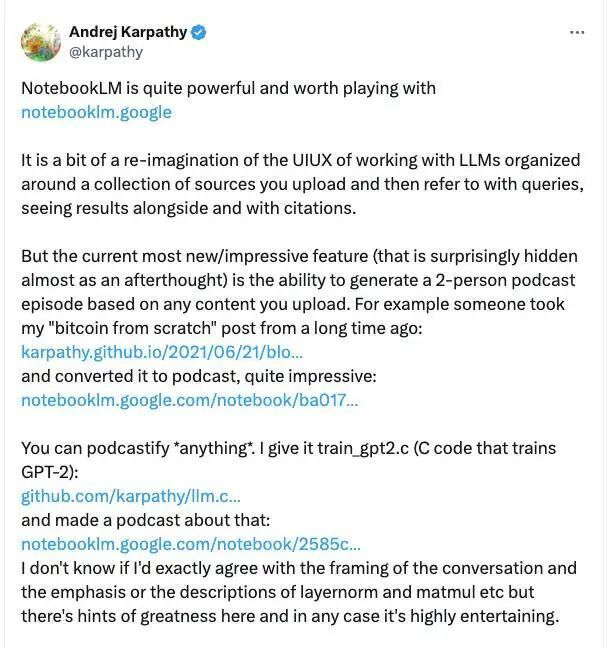Open the more options ellipsis menu

(577, 32)
